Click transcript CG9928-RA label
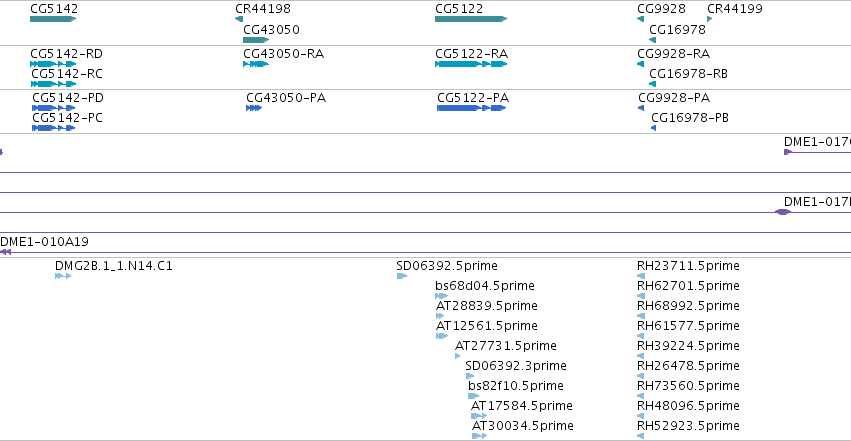 [674, 54]
